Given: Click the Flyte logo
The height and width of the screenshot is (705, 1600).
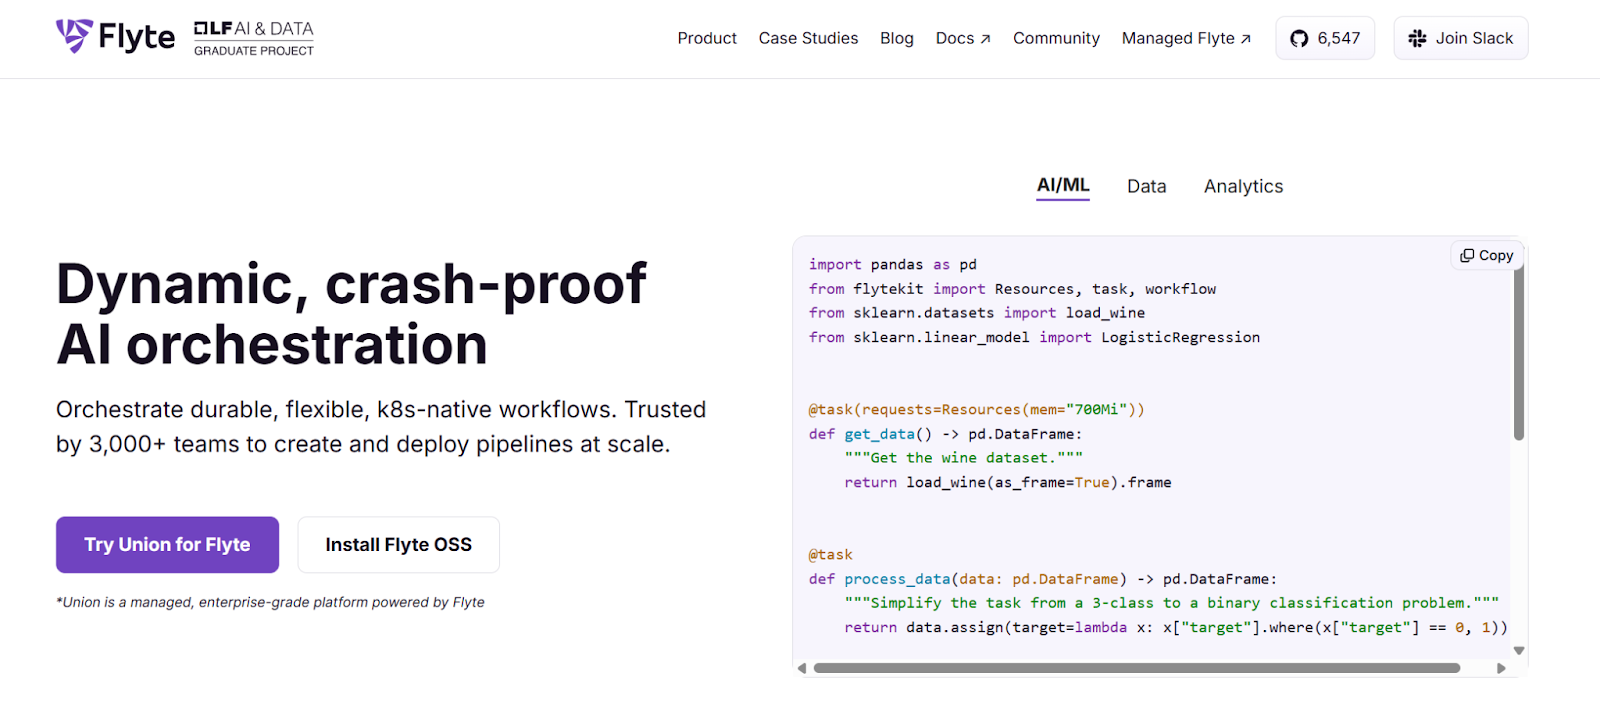Looking at the screenshot, I should pos(115,37).
